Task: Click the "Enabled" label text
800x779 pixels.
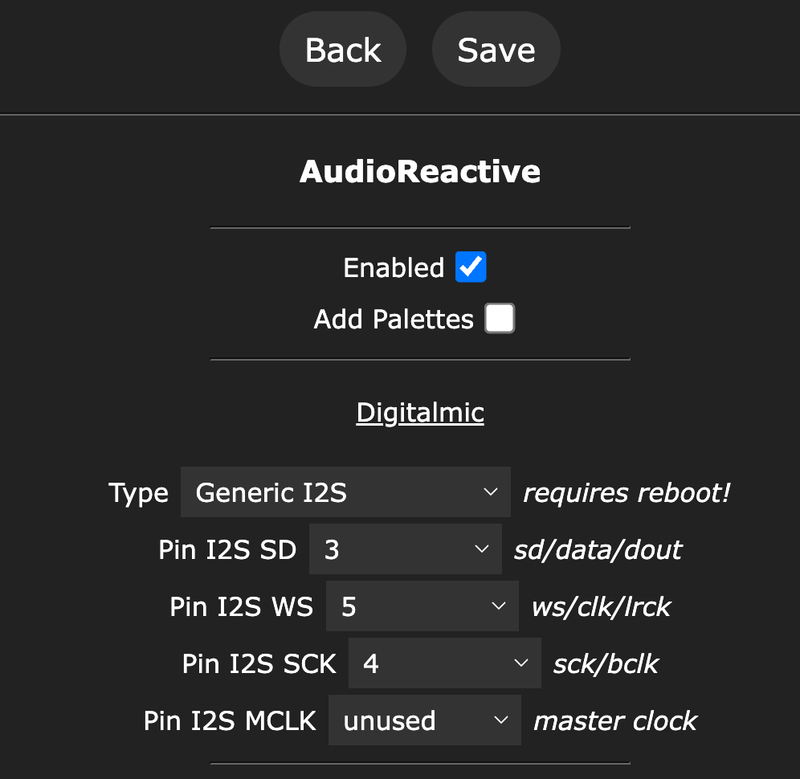Action: [394, 268]
